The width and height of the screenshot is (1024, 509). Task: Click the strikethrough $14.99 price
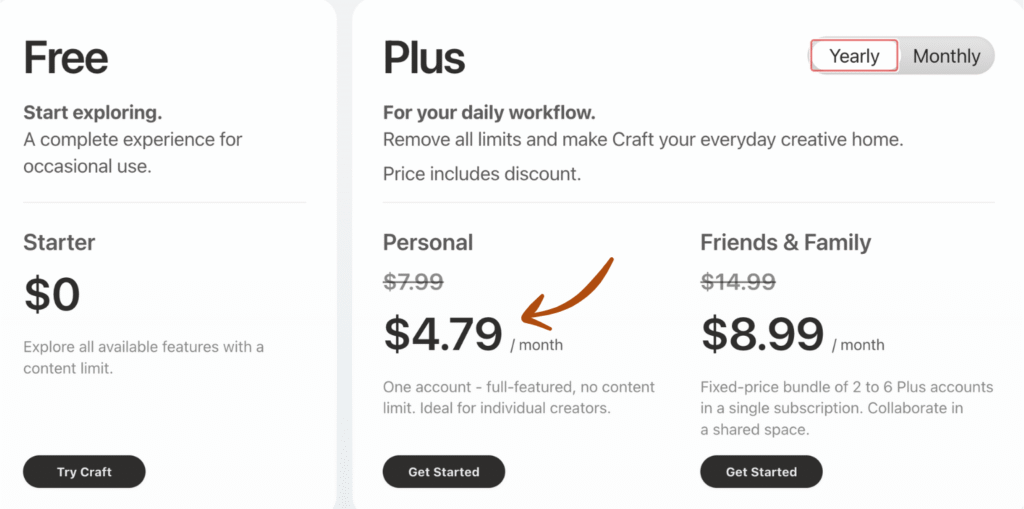pyautogui.click(x=738, y=282)
